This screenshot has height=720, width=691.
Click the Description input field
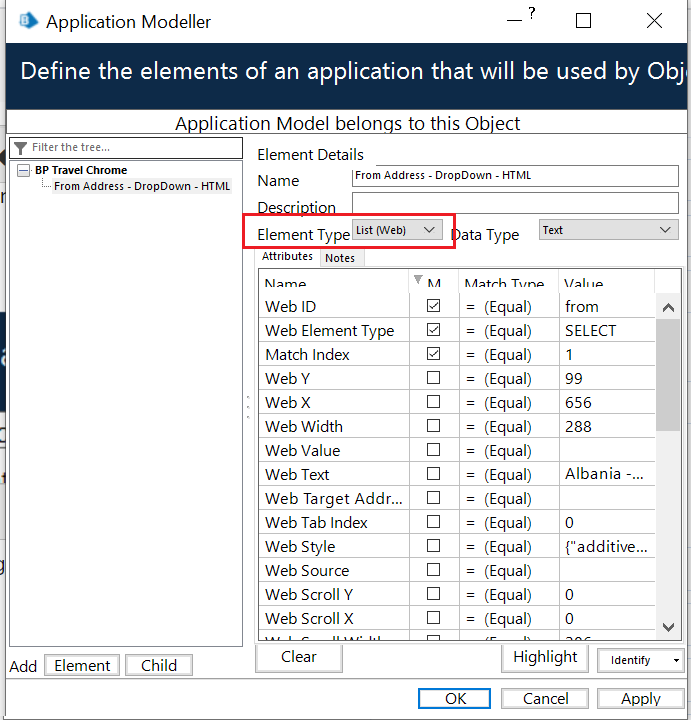(515, 203)
